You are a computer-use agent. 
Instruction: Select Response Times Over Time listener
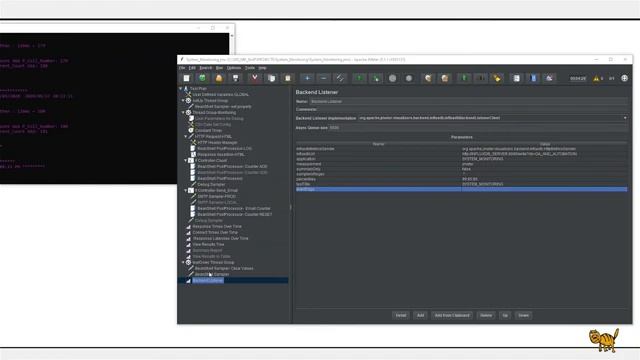217,226
